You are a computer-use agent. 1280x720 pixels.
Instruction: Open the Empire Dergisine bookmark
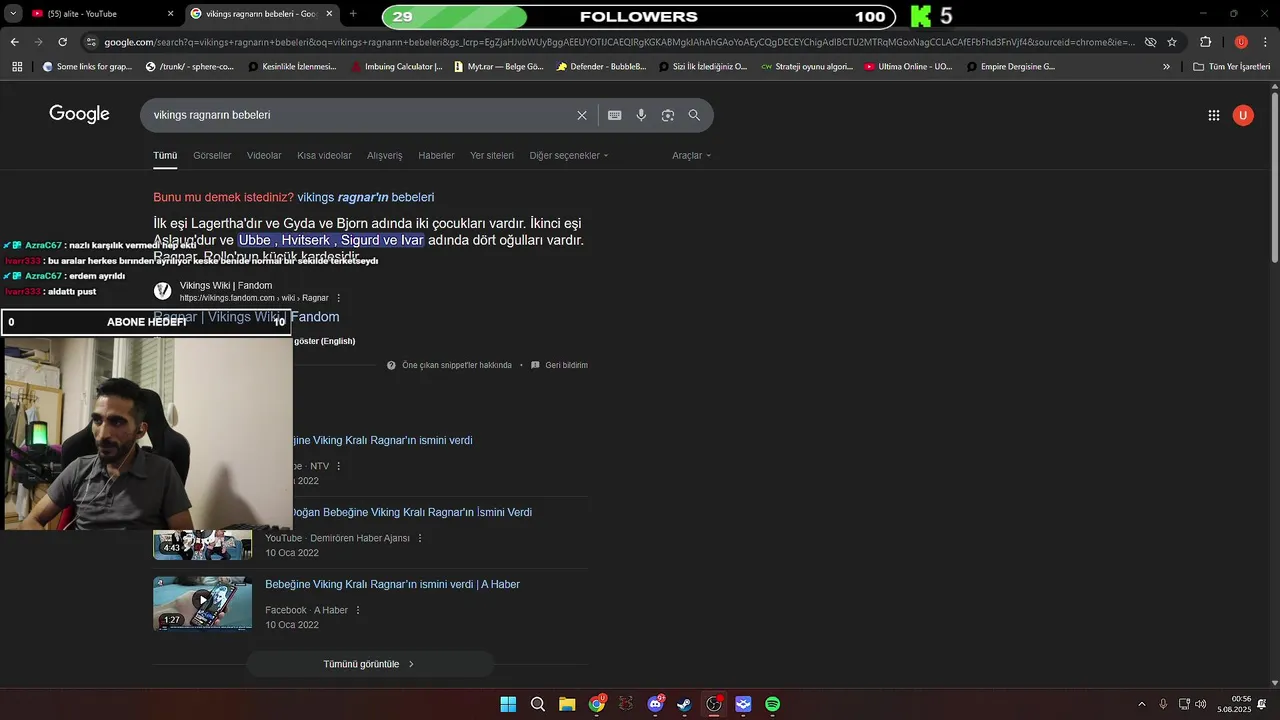point(1009,67)
